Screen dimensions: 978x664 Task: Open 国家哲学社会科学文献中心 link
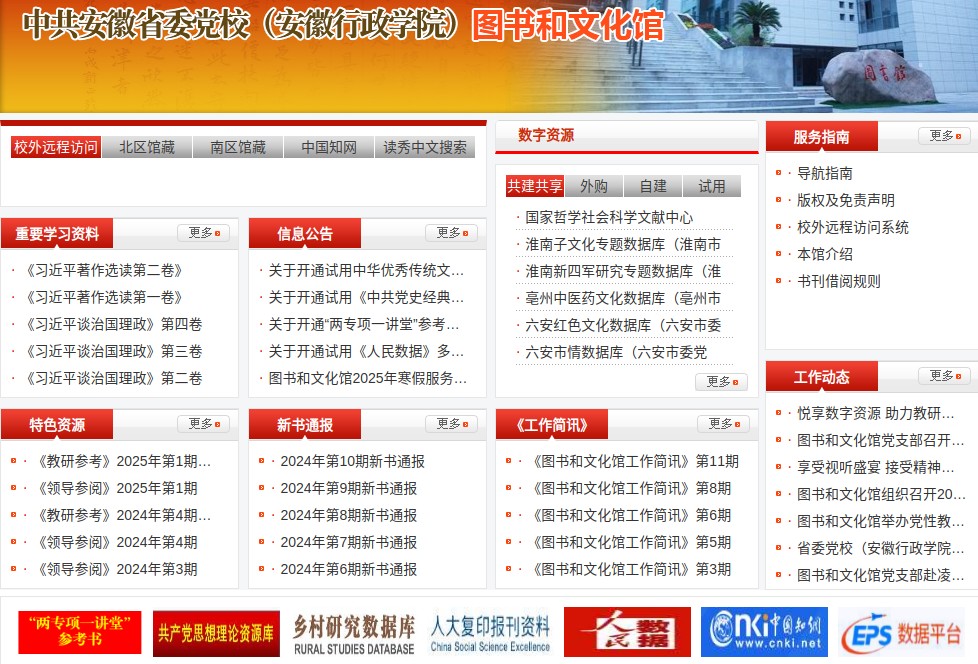coord(609,217)
